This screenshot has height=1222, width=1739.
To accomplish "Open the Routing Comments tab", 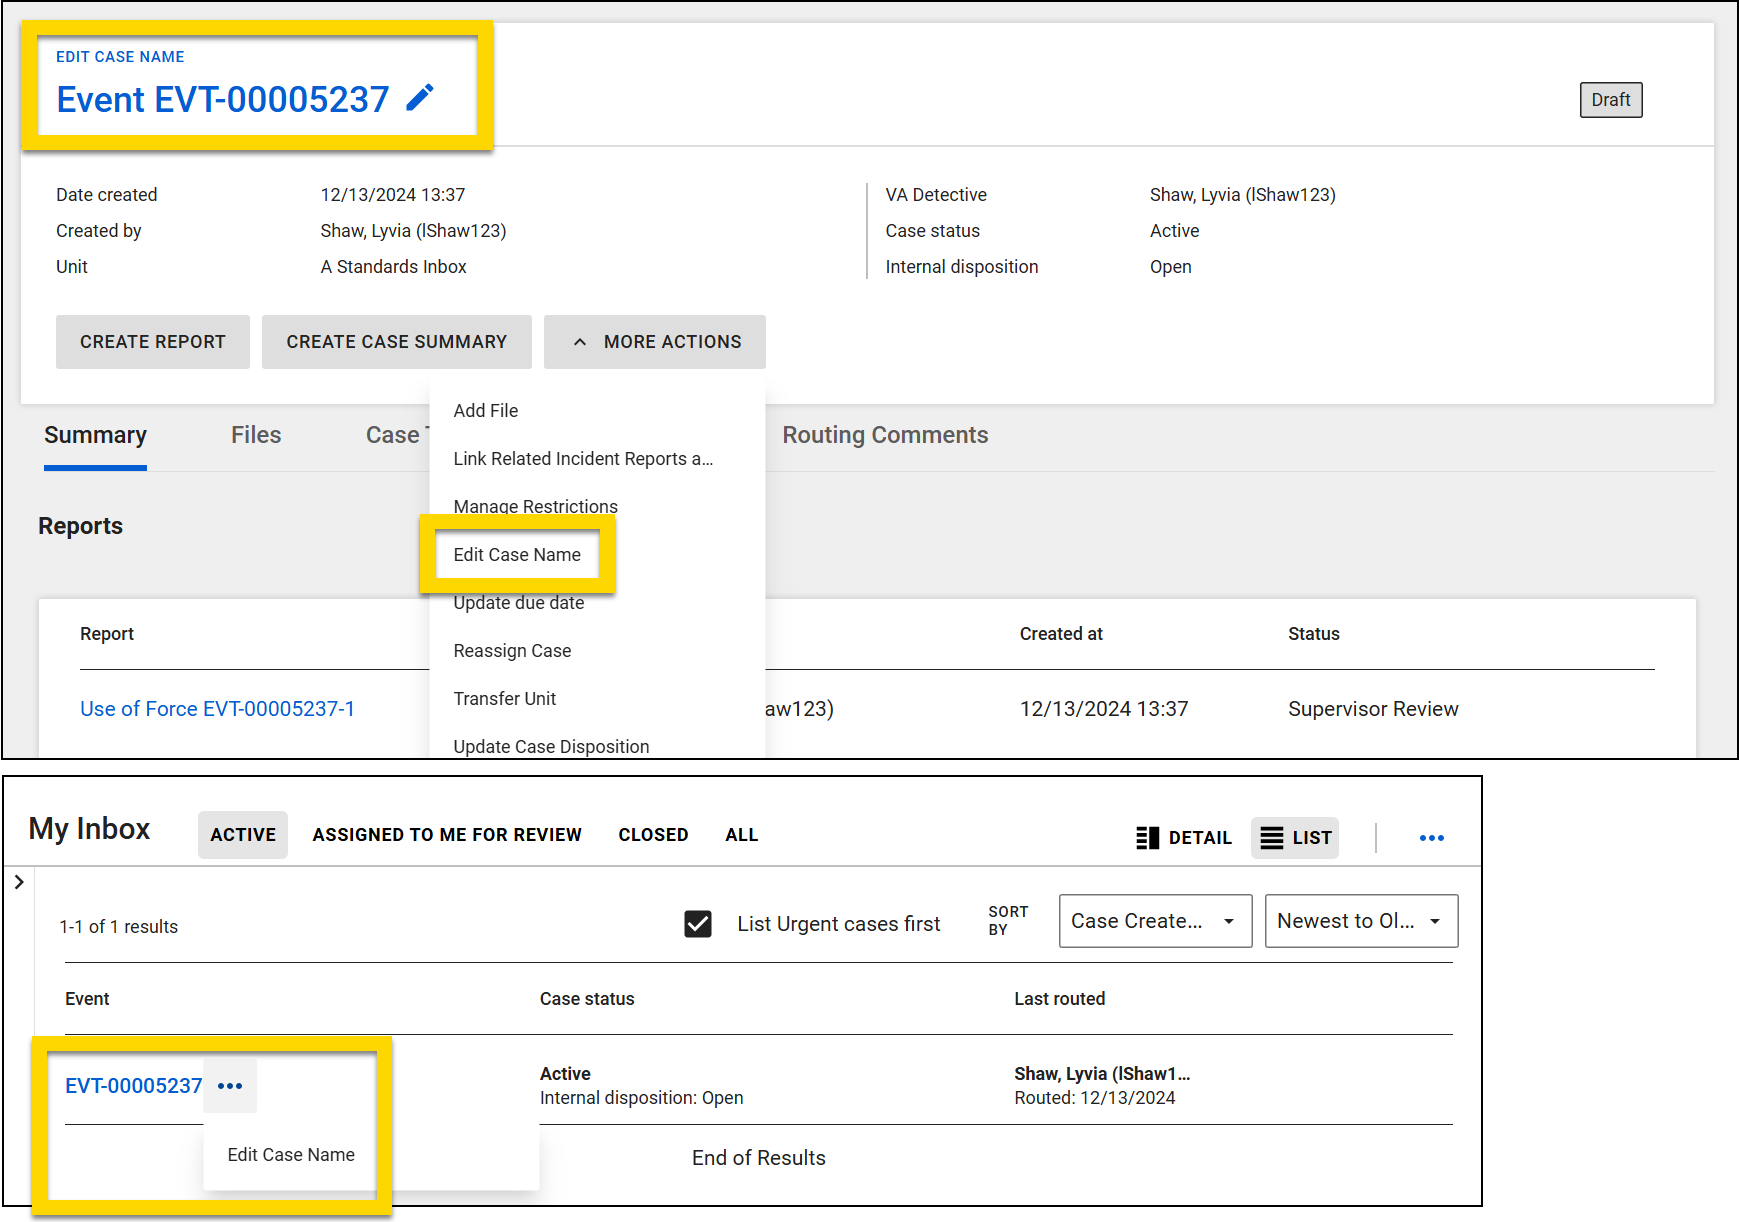I will [885, 435].
